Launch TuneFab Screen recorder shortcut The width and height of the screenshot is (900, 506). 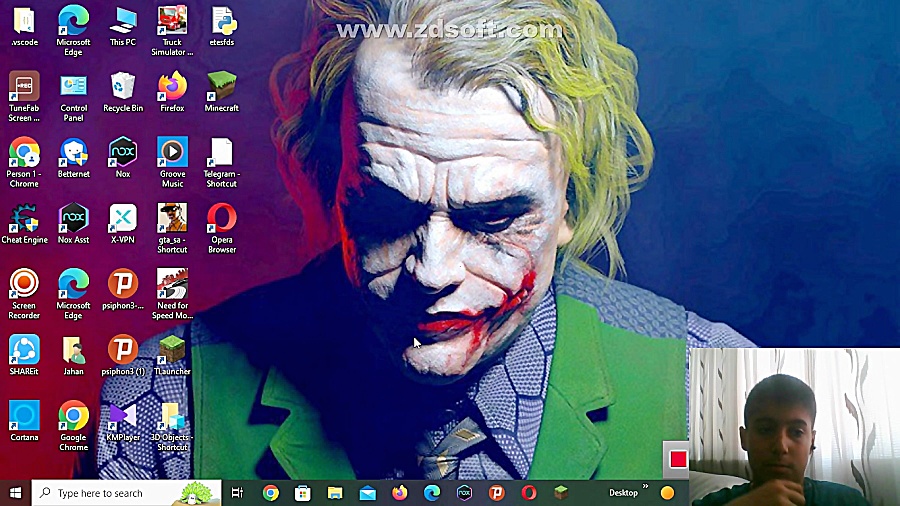click(24, 97)
